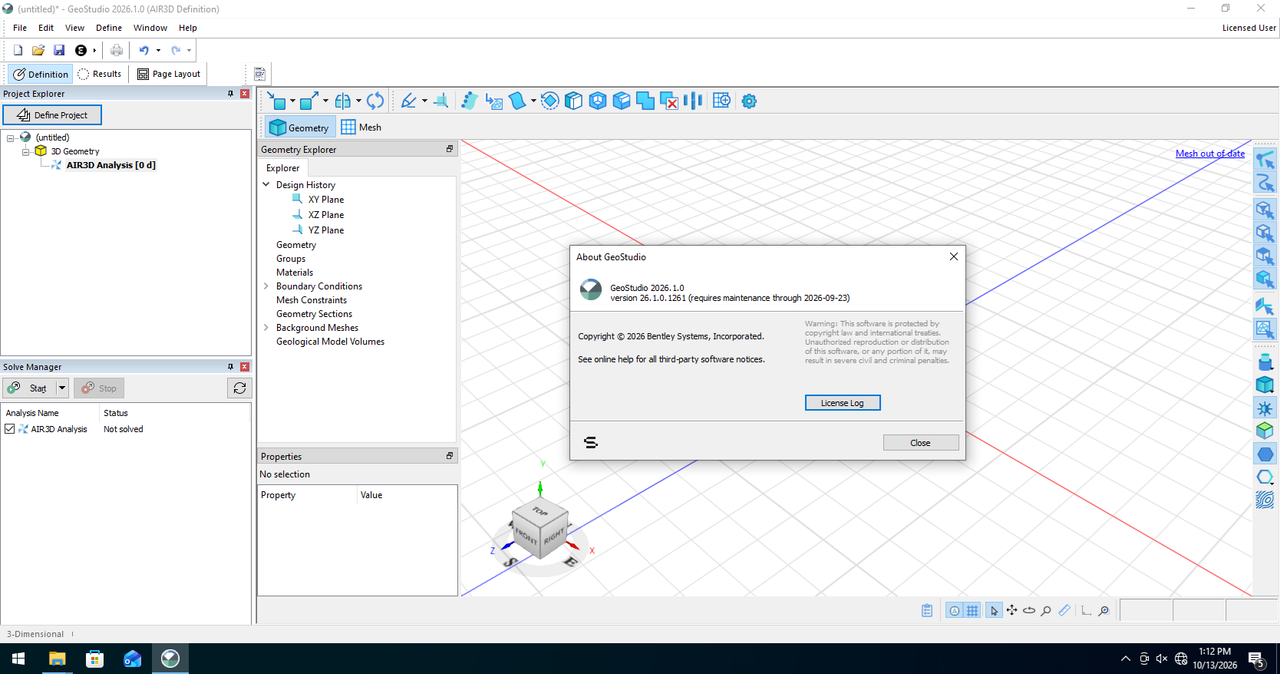The image size is (1280, 674).
Task: Collapse the 3D Geometry tree node
Action: pyautogui.click(x=26, y=151)
